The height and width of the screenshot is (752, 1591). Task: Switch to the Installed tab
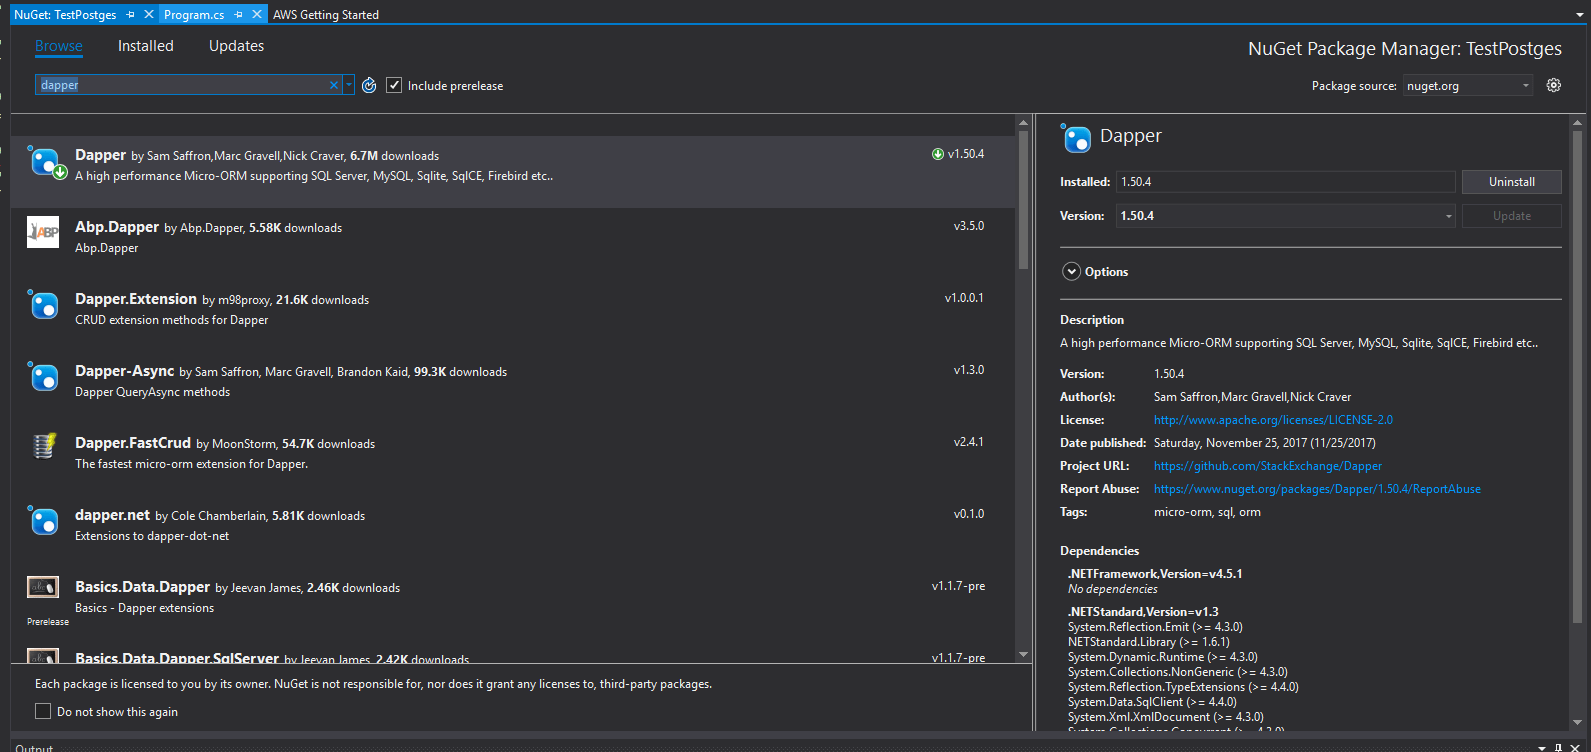coord(145,46)
